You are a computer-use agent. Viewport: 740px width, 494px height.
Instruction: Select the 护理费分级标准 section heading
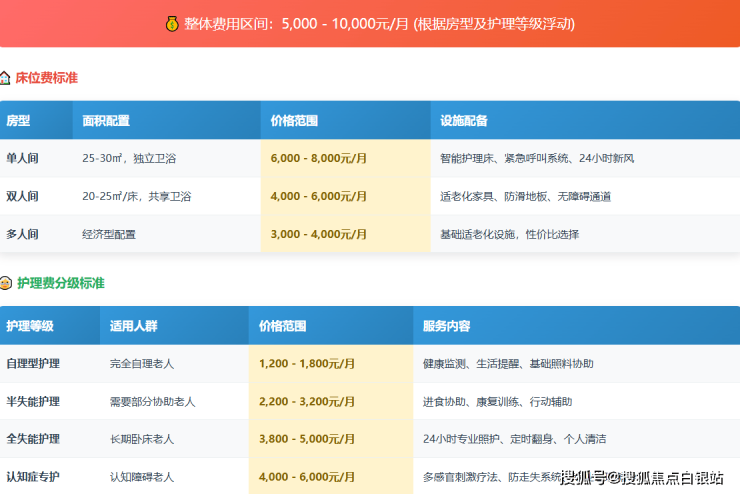60,283
